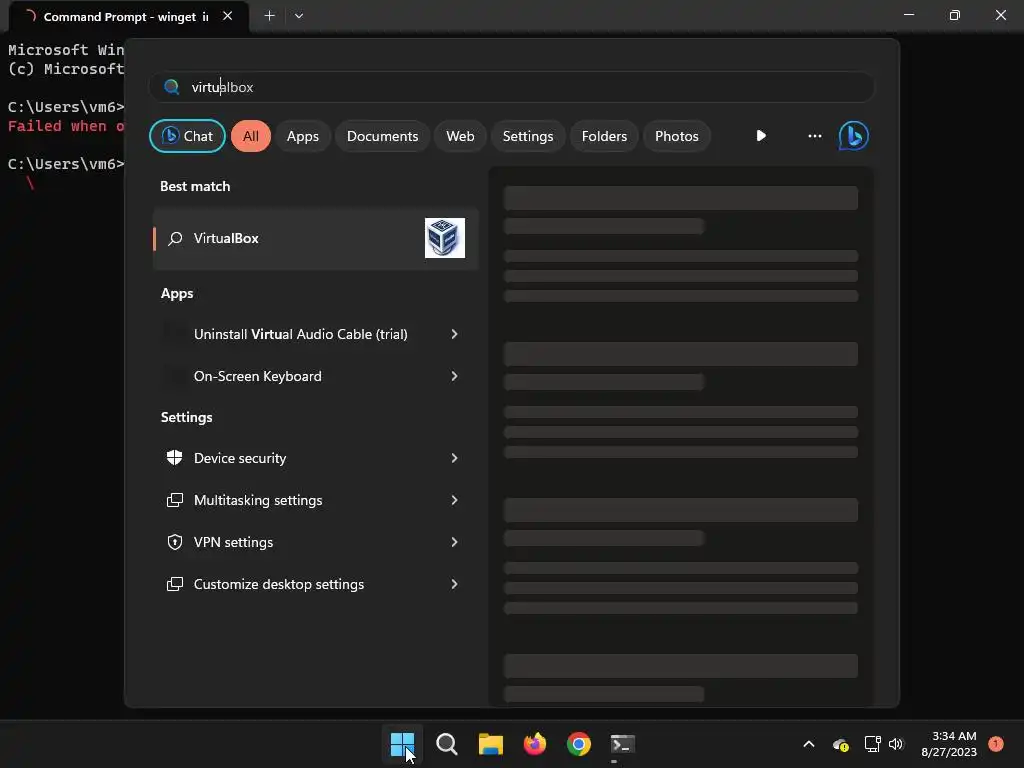Click the Device security shield icon
The height and width of the screenshot is (768, 1024).
(x=174, y=458)
